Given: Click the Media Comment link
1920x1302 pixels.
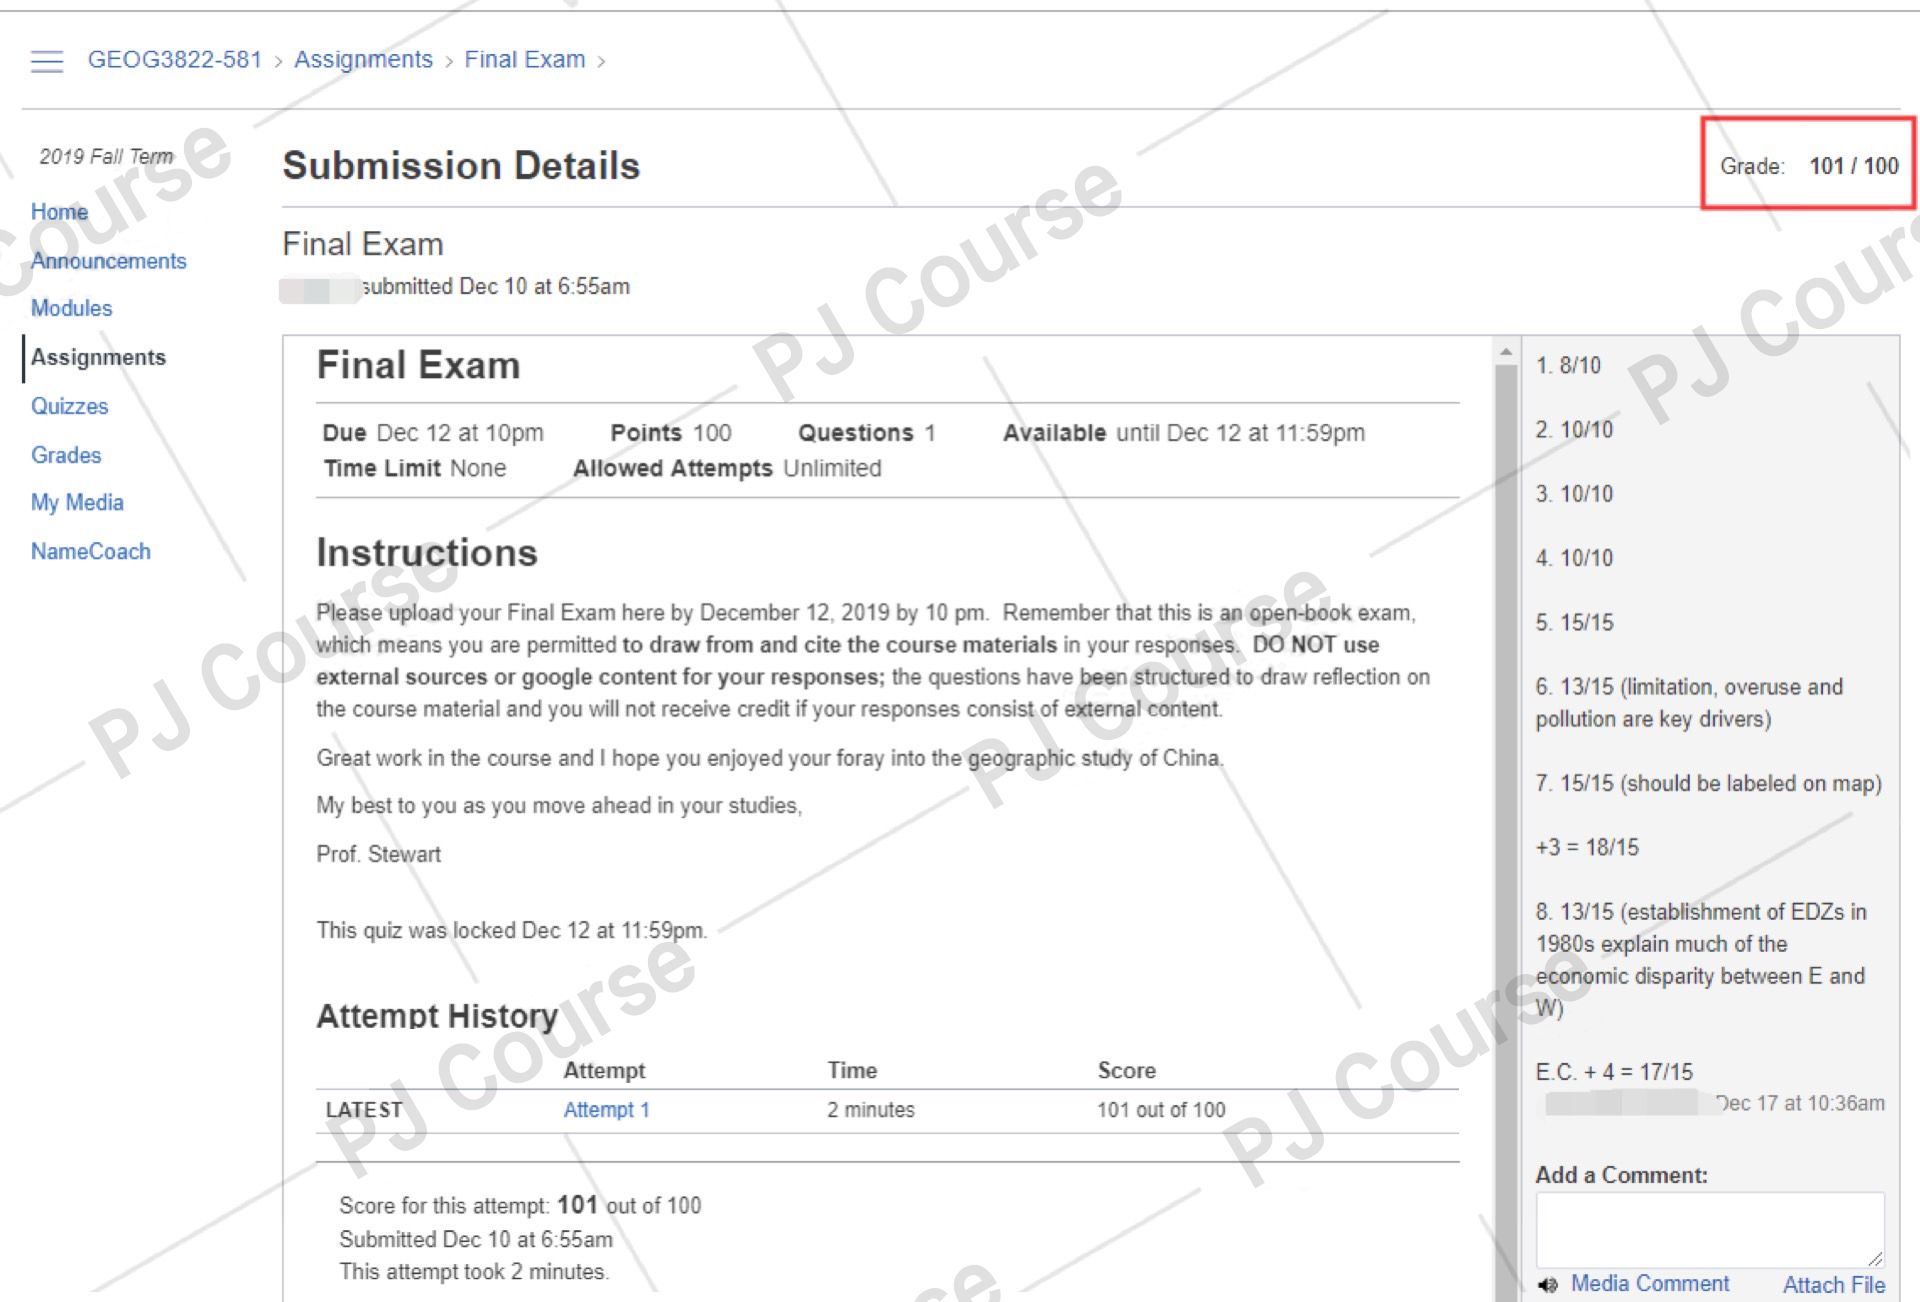Looking at the screenshot, I should click(1649, 1284).
